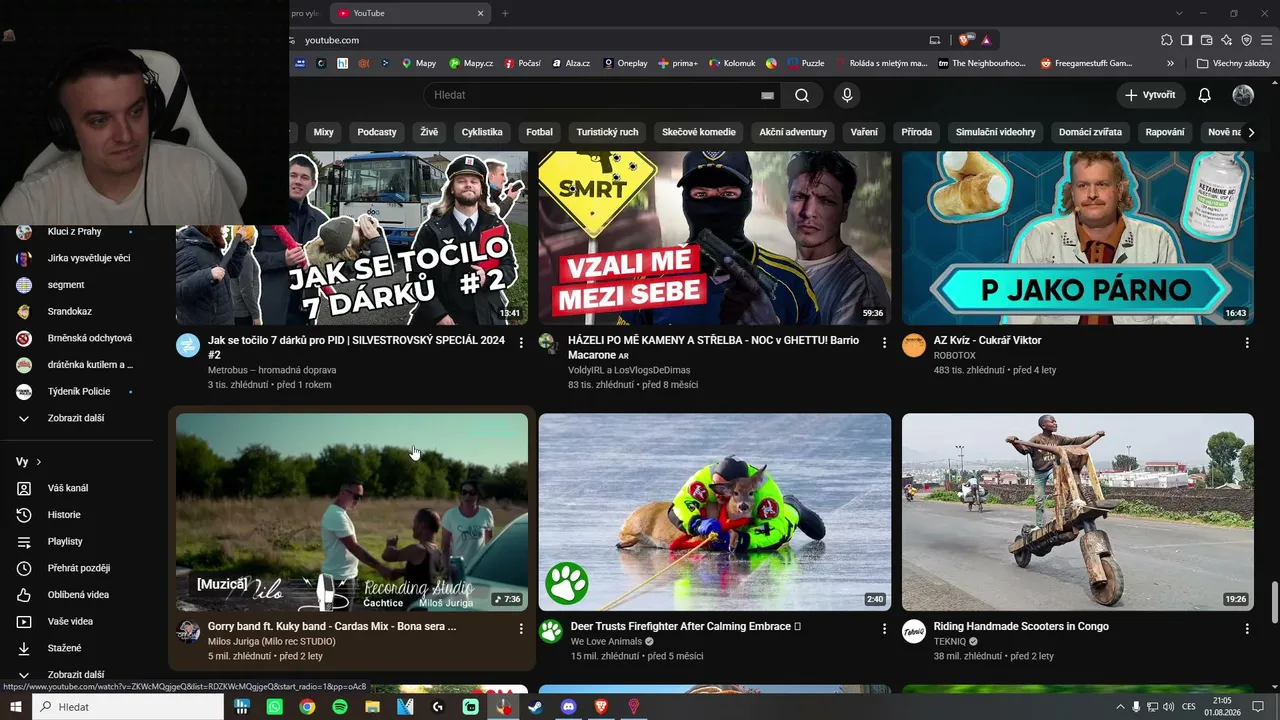Image resolution: width=1280 pixels, height=720 pixels.
Task: Open Windows Start menu
Action: pyautogui.click(x=16, y=707)
